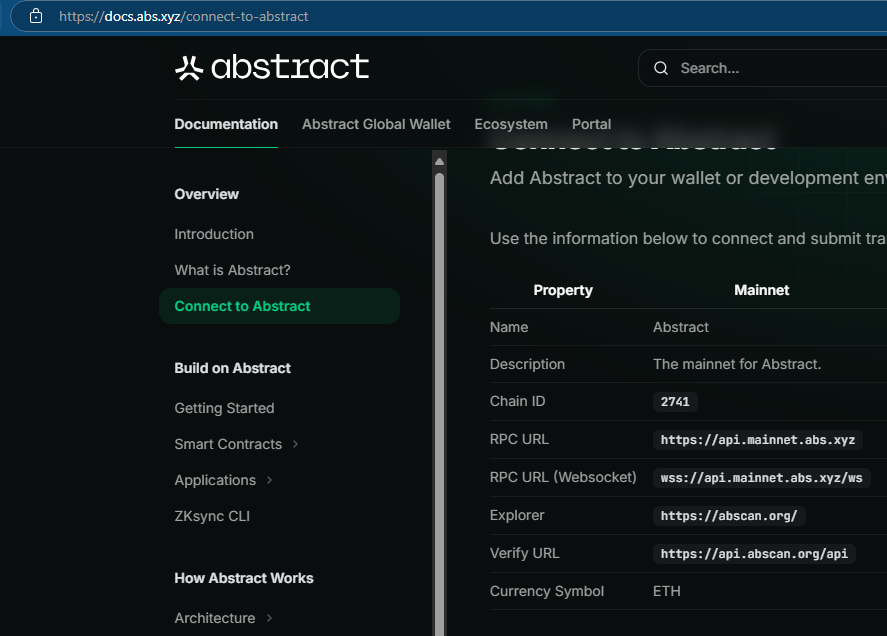Image resolution: width=887 pixels, height=636 pixels.
Task: Click the Overview section heading
Action: click(206, 194)
